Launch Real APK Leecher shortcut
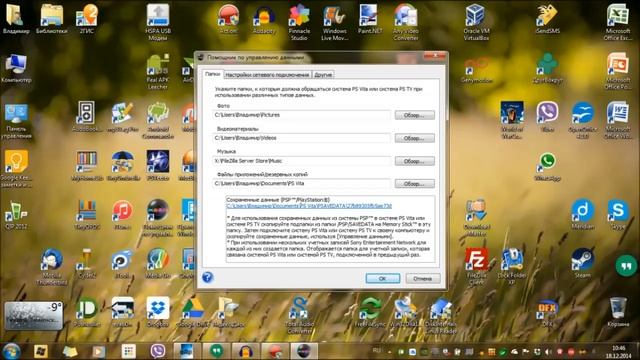The image size is (640, 360). point(158,71)
